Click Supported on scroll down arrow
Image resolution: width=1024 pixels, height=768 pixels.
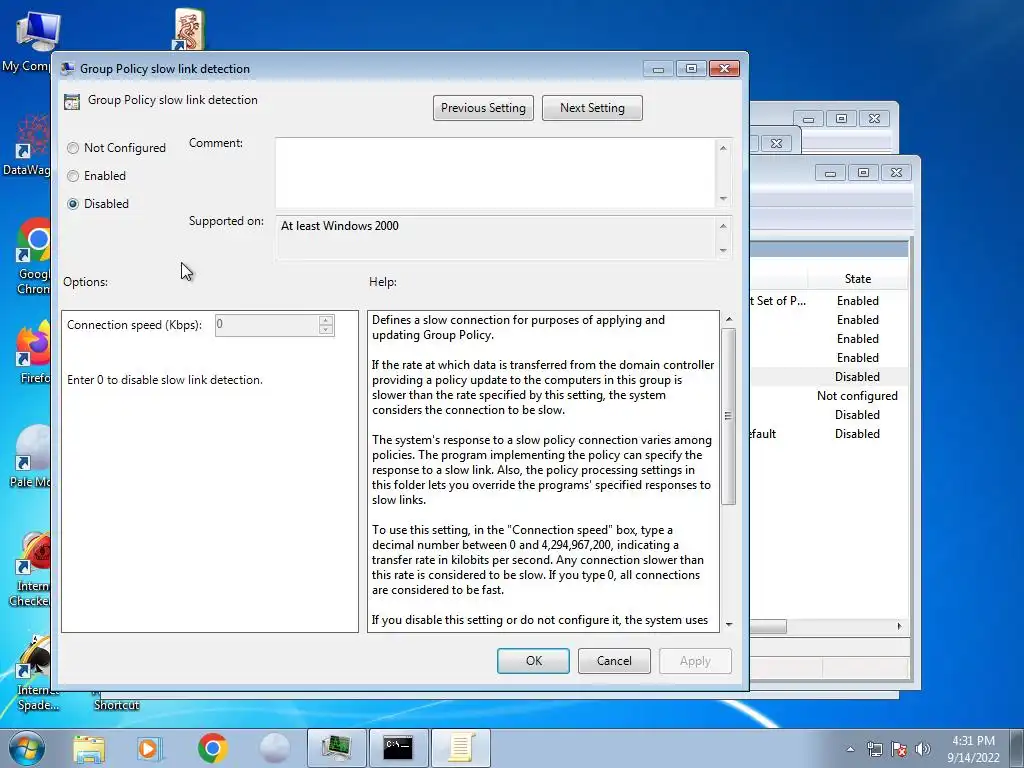(723, 250)
